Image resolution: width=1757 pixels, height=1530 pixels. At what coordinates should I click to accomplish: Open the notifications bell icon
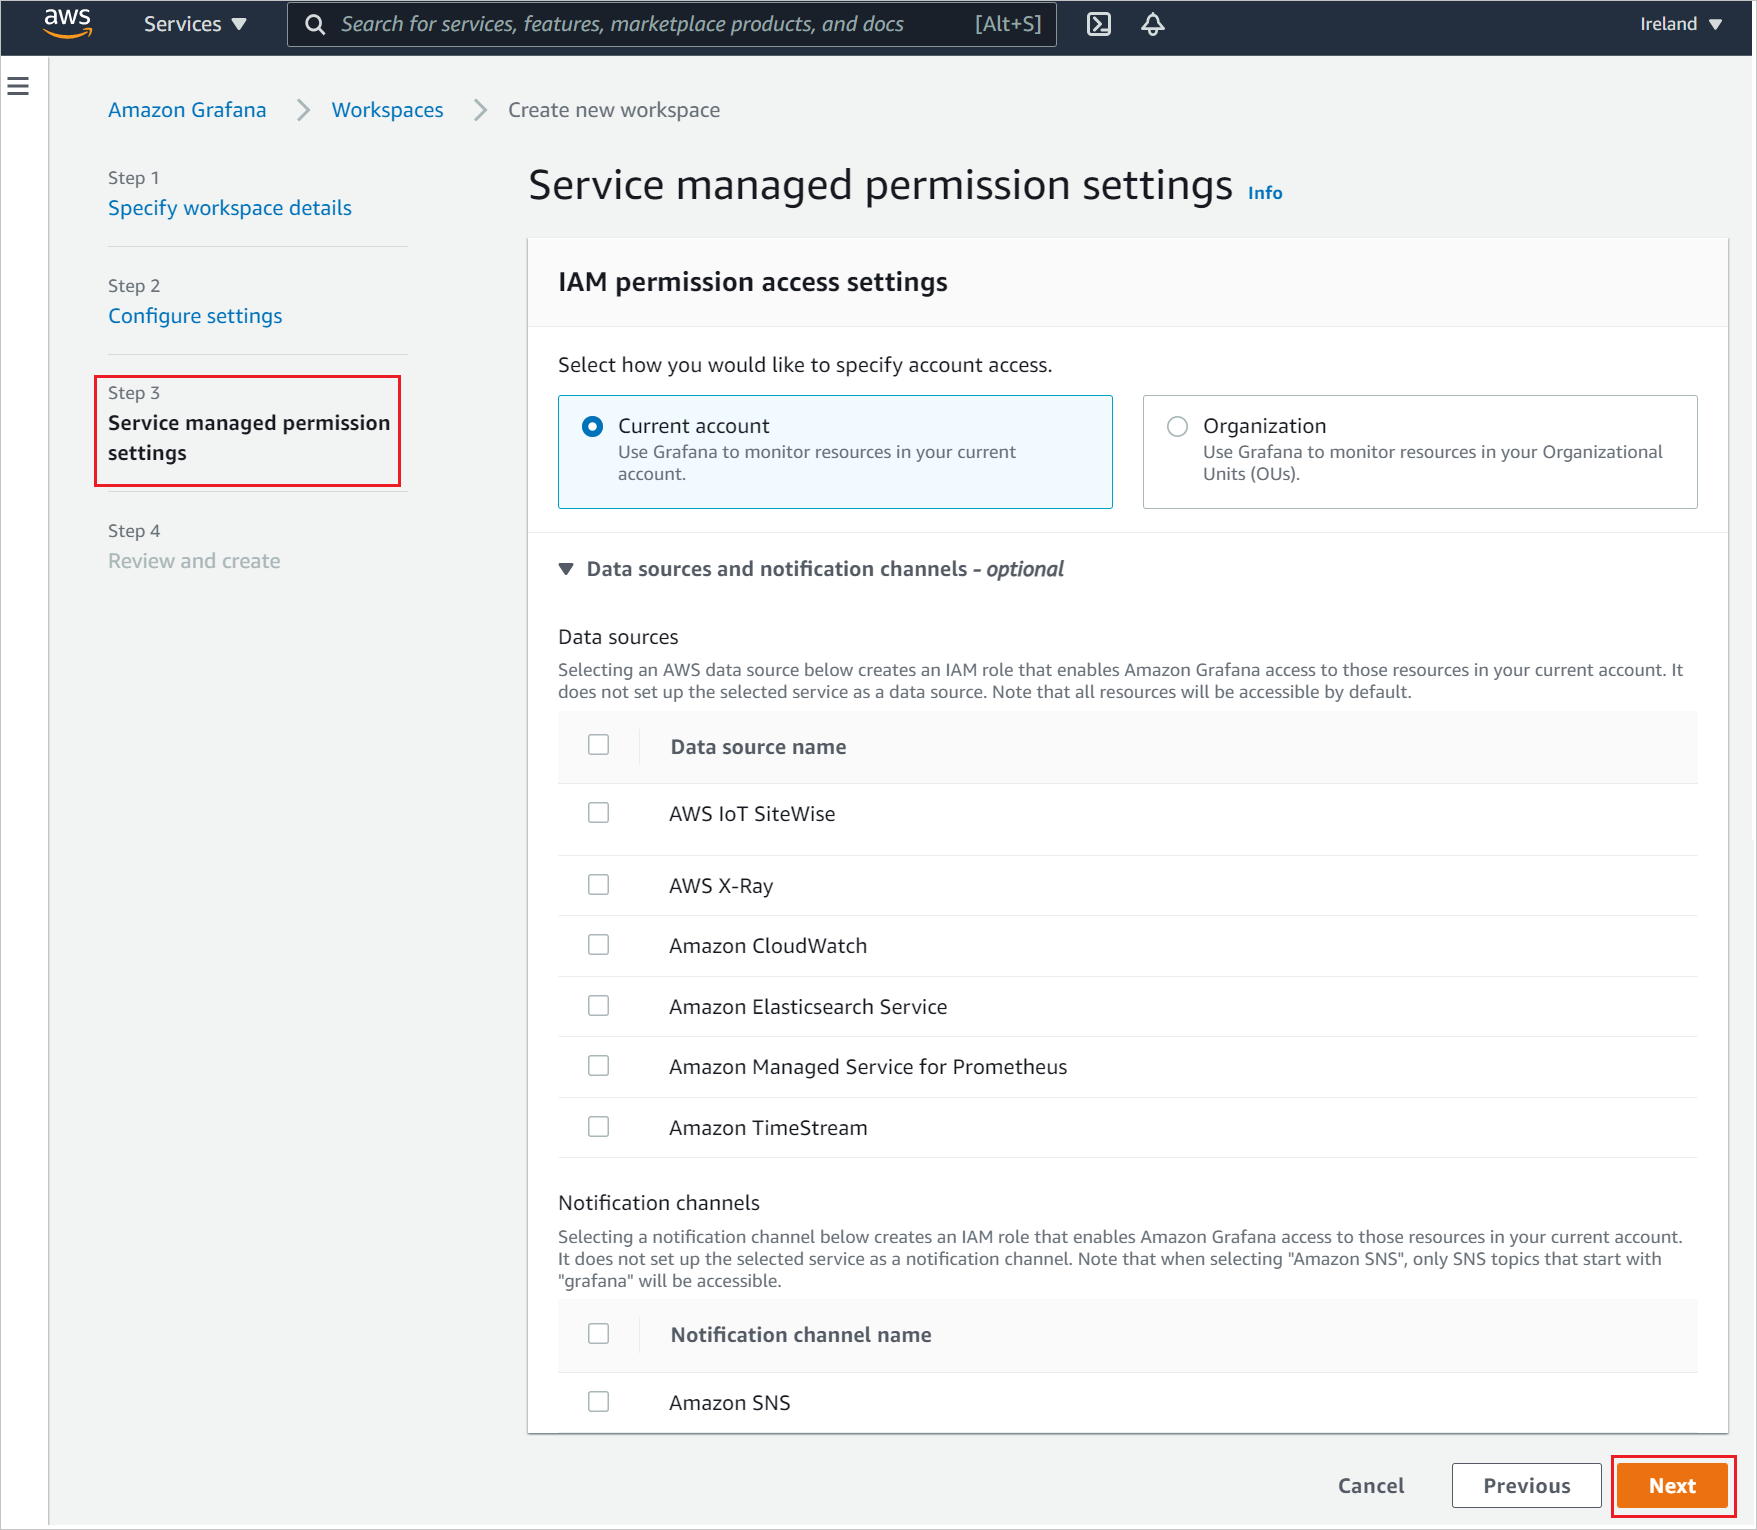[x=1153, y=24]
